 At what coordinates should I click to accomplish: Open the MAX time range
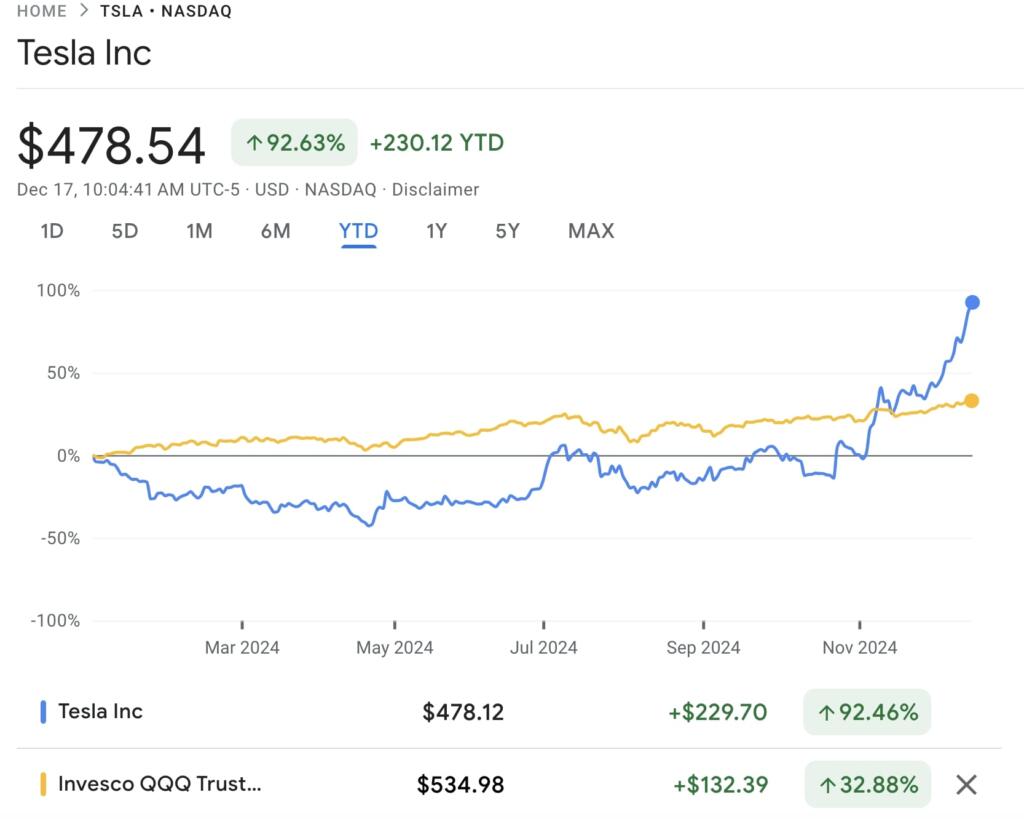point(590,231)
